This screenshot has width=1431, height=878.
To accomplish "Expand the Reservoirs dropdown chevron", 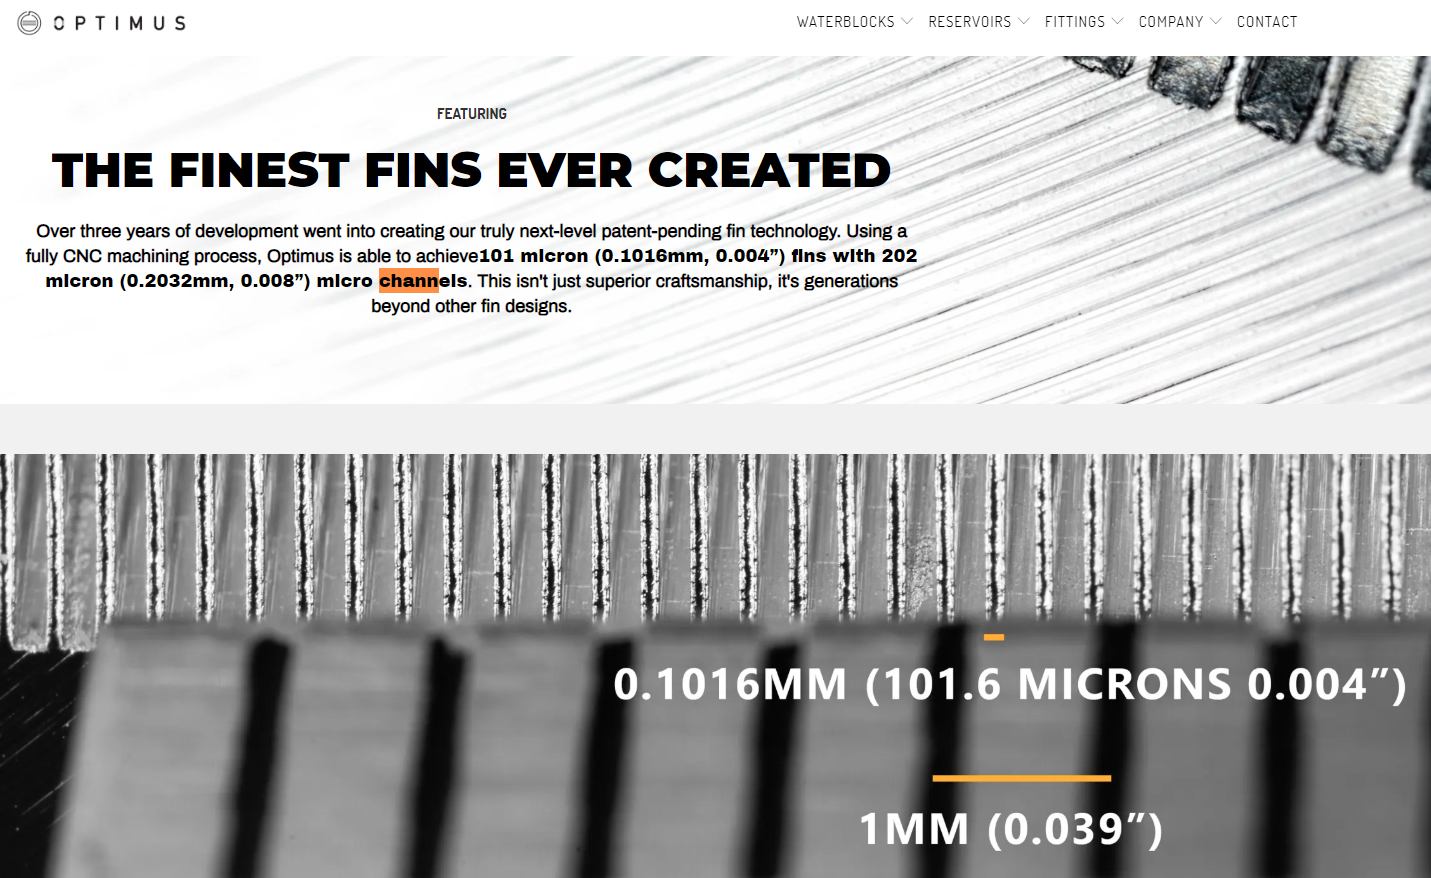I will (x=1024, y=22).
